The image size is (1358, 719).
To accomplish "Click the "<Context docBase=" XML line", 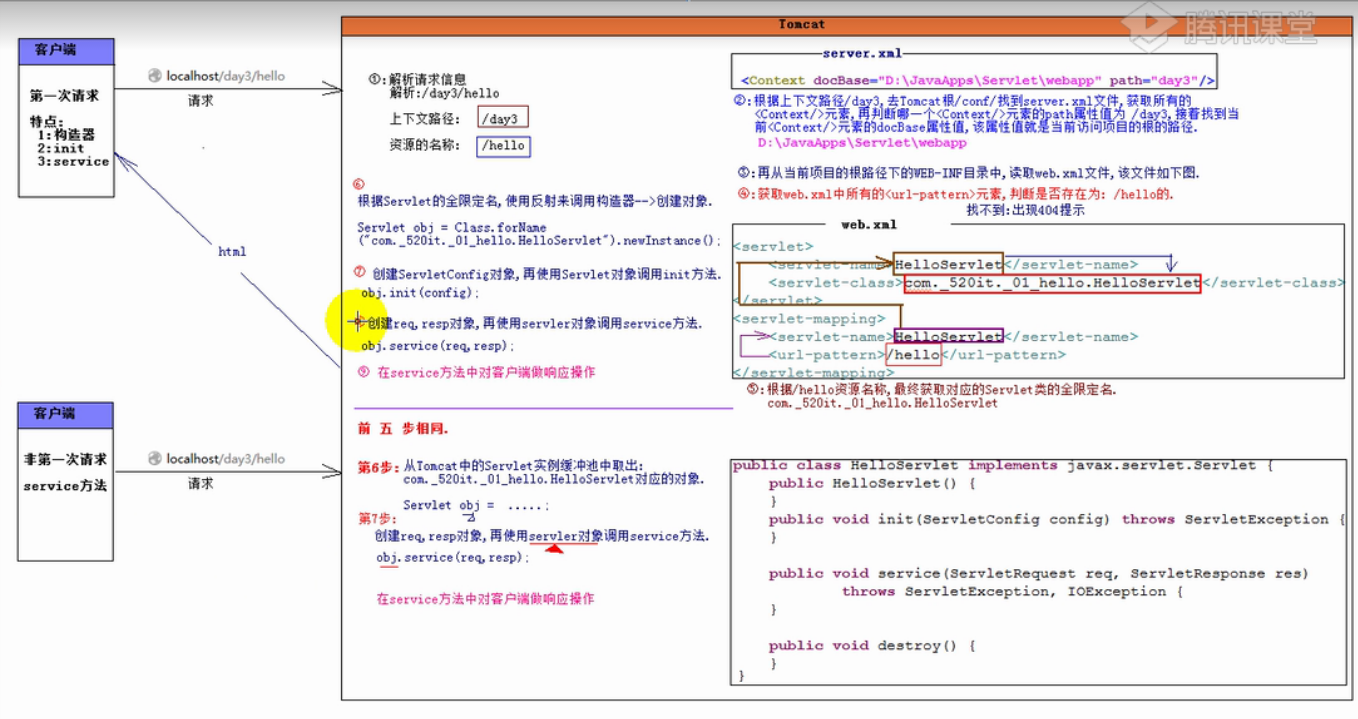I will [x=977, y=81].
